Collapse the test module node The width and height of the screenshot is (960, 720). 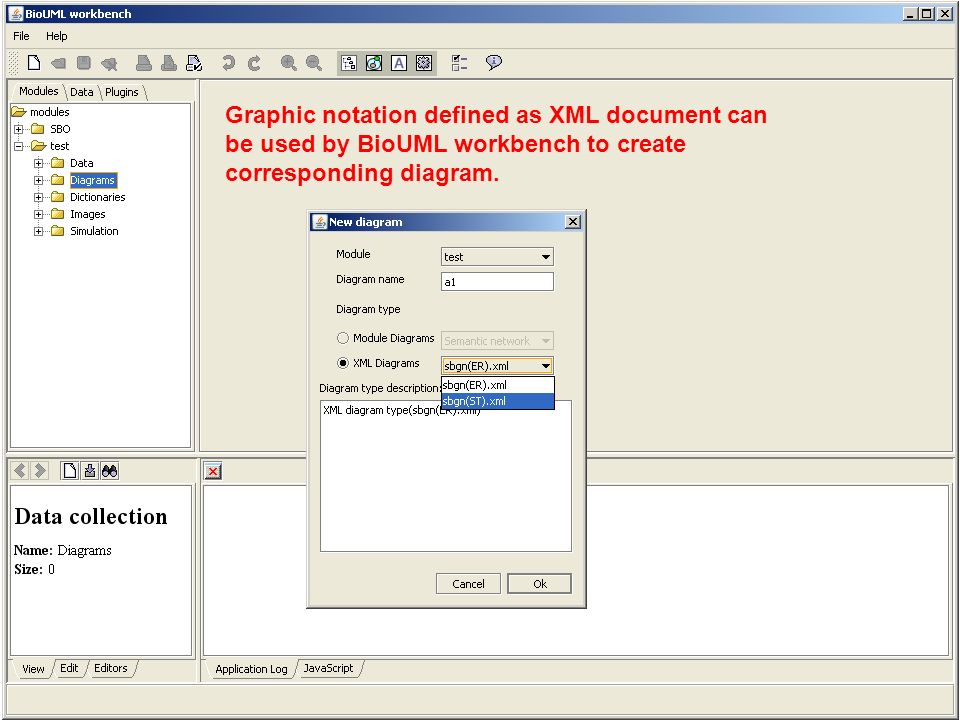tap(19, 146)
